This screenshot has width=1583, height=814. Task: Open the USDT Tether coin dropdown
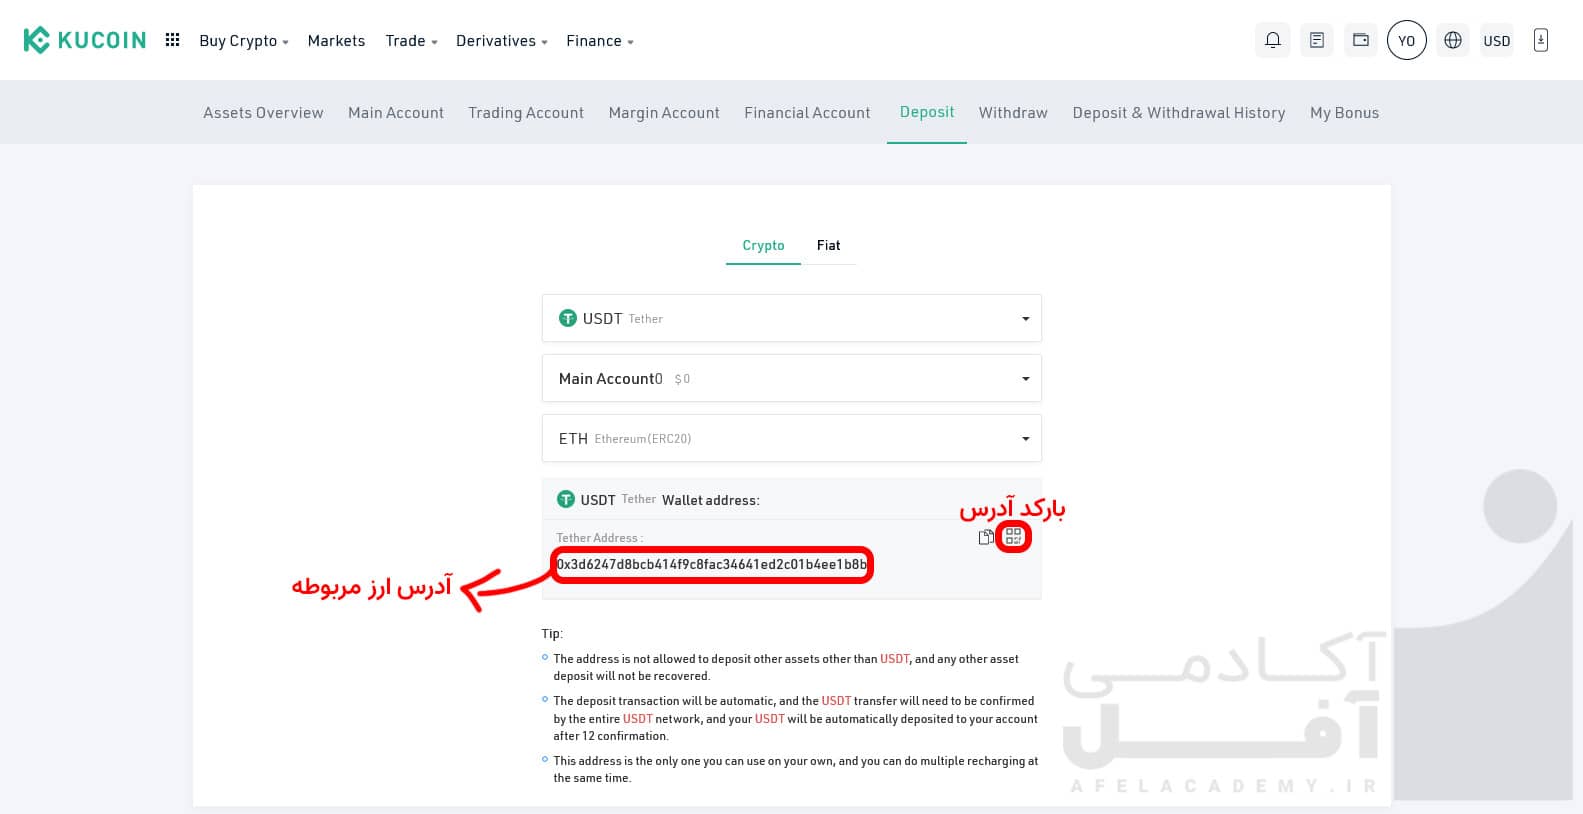pos(792,318)
